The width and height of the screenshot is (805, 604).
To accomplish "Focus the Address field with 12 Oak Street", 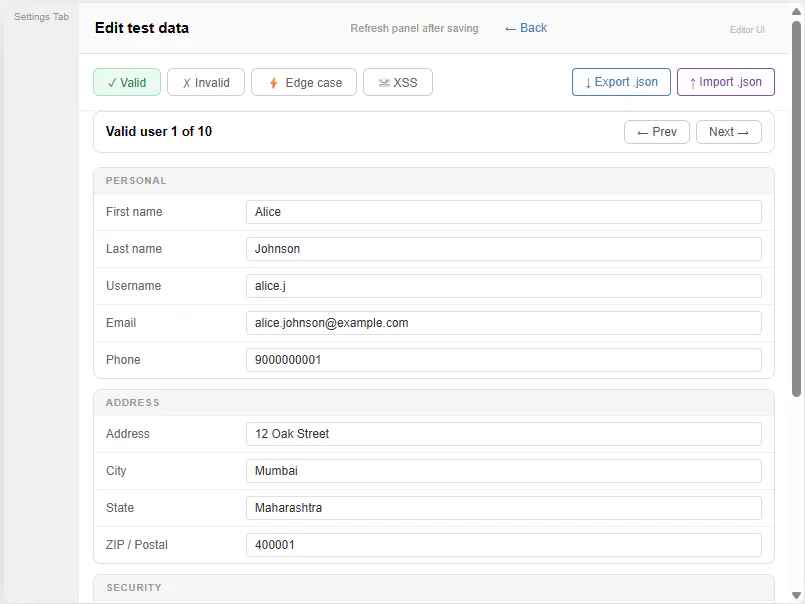I will click(x=504, y=433).
